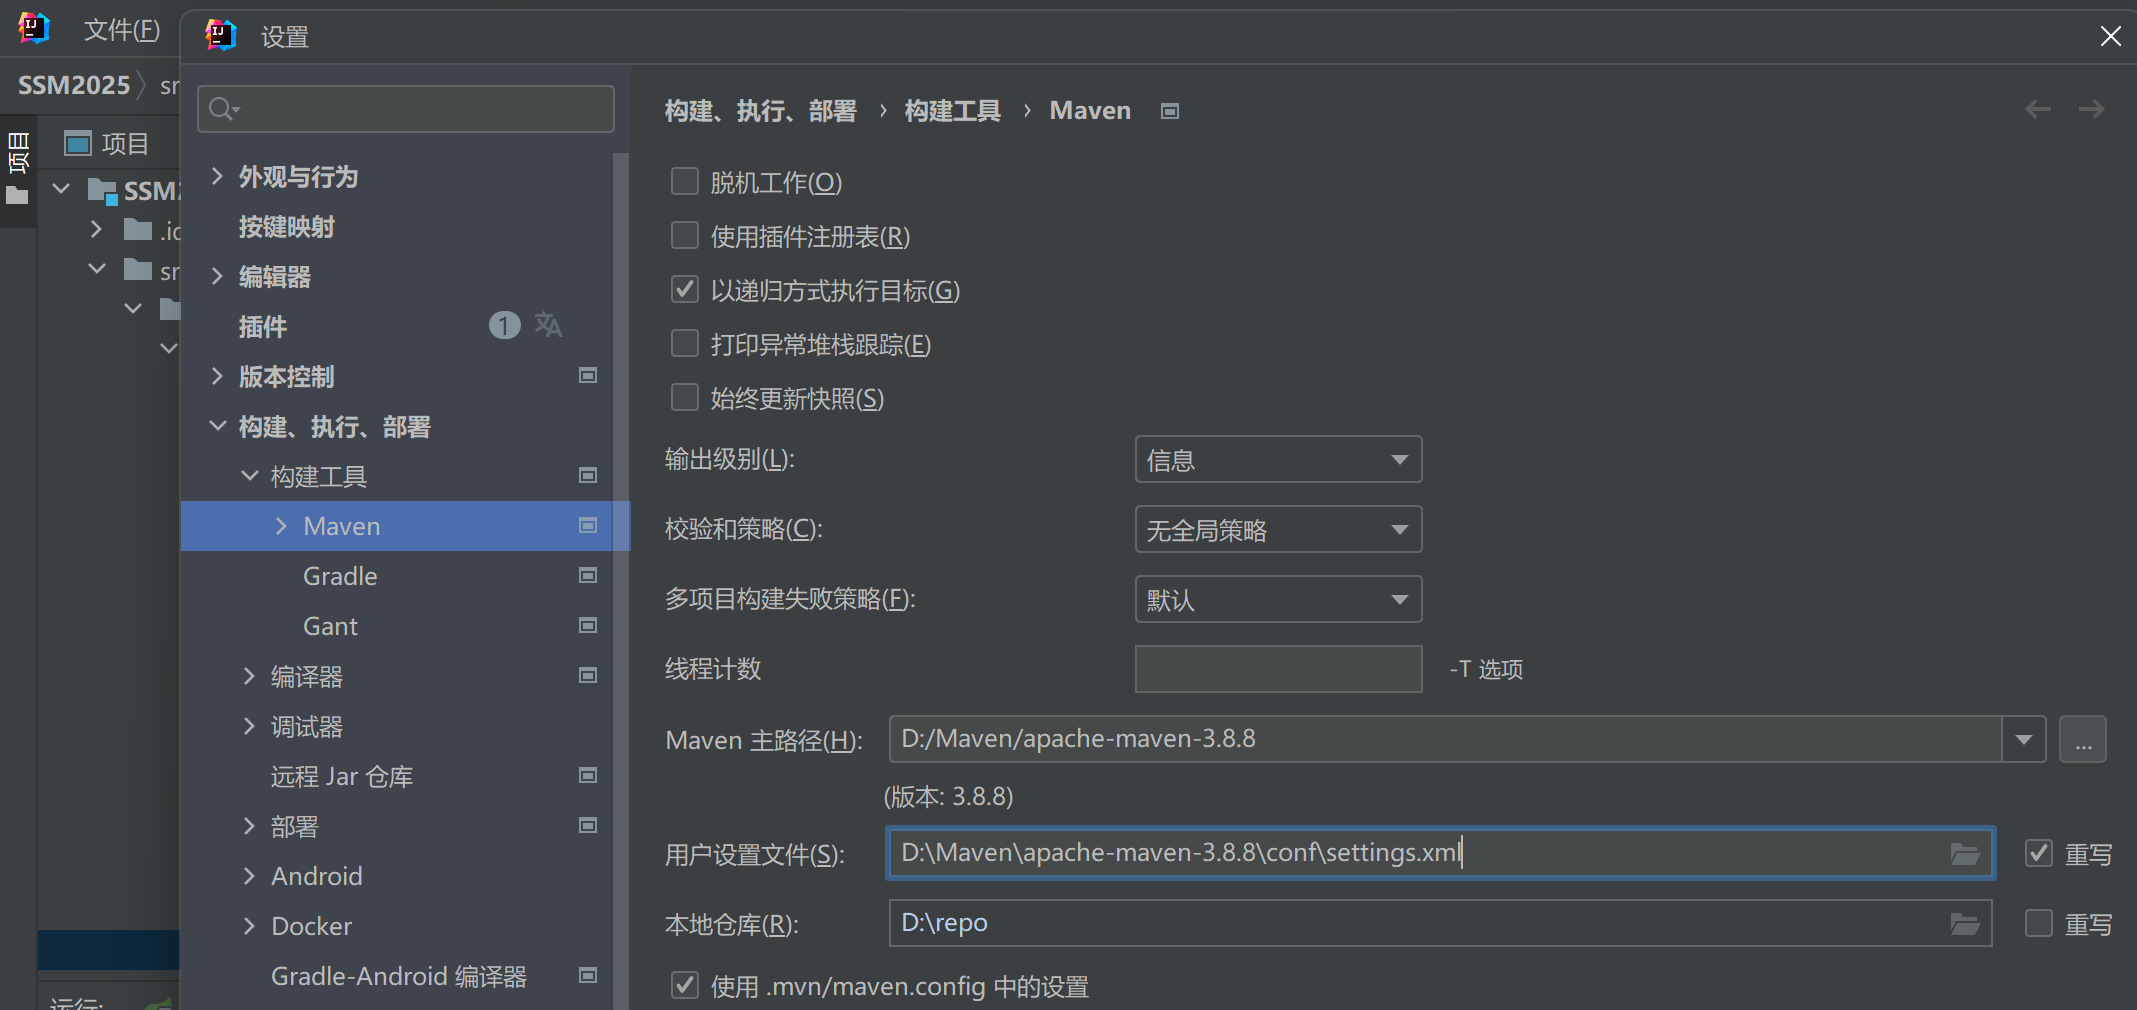
Task: Click the translate icon next to 插件 entry
Action: (548, 325)
